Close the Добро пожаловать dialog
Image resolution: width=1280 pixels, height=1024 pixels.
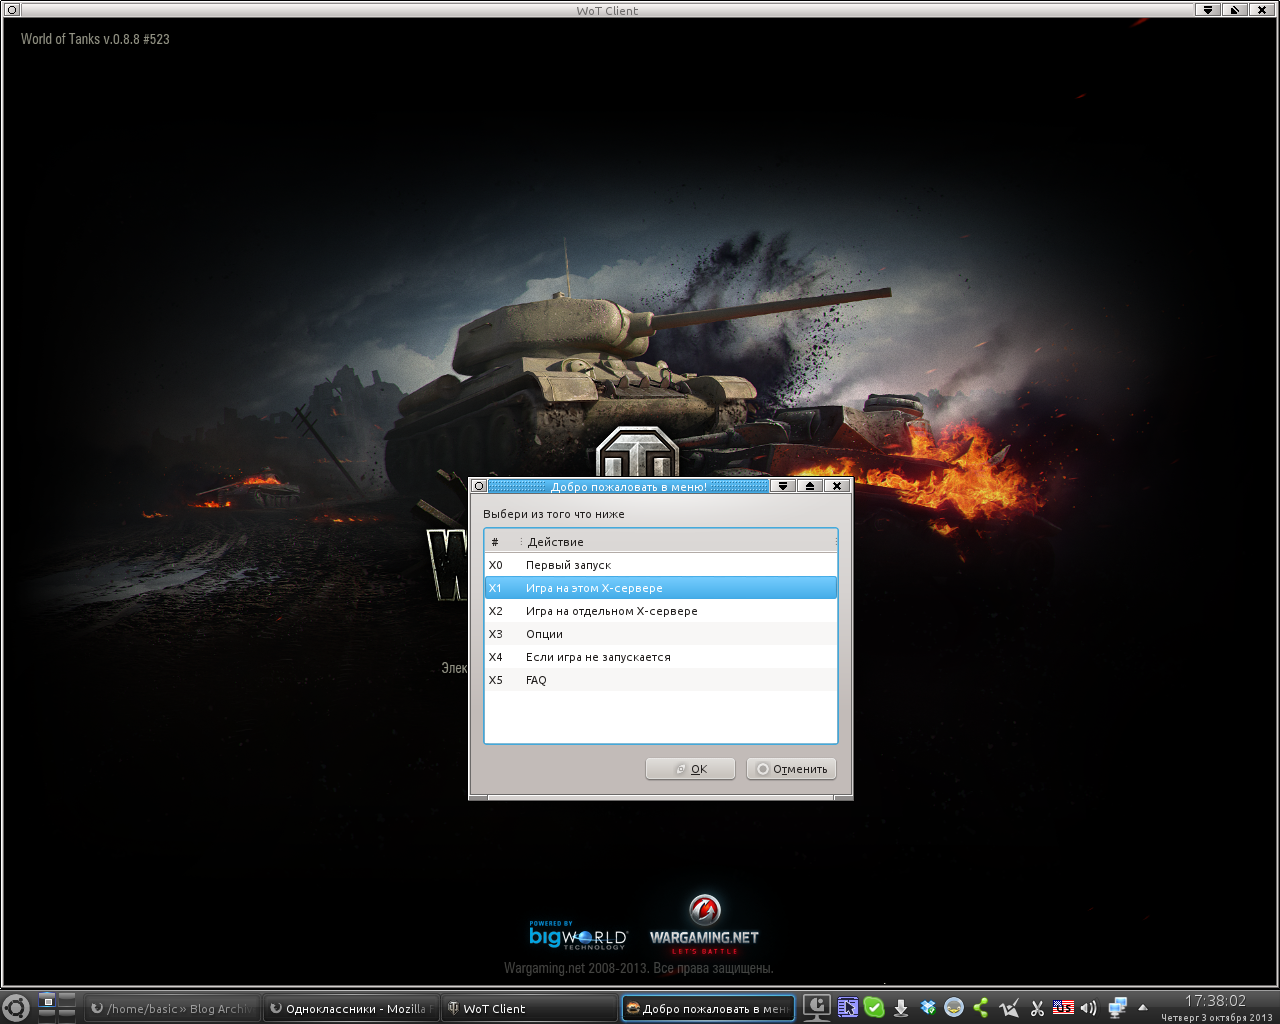[837, 486]
